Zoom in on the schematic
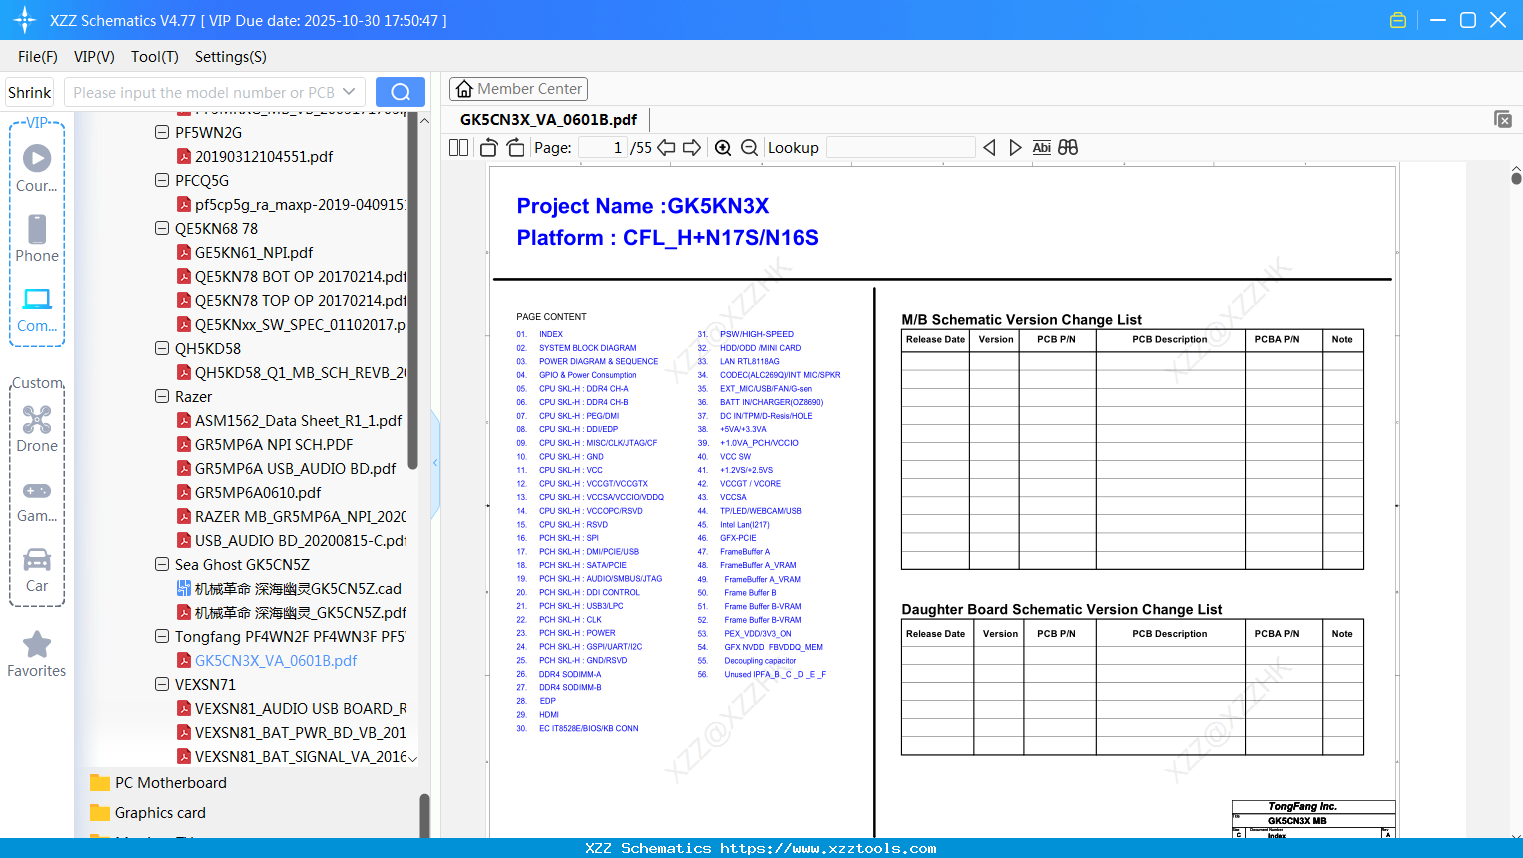This screenshot has width=1523, height=858. click(723, 148)
